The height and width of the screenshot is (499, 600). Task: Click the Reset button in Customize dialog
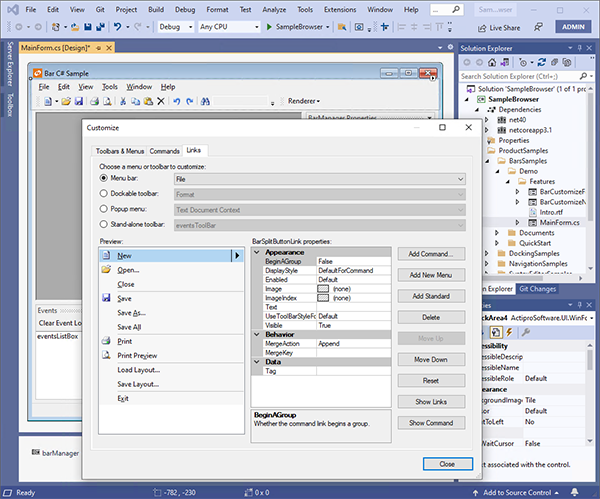(431, 381)
